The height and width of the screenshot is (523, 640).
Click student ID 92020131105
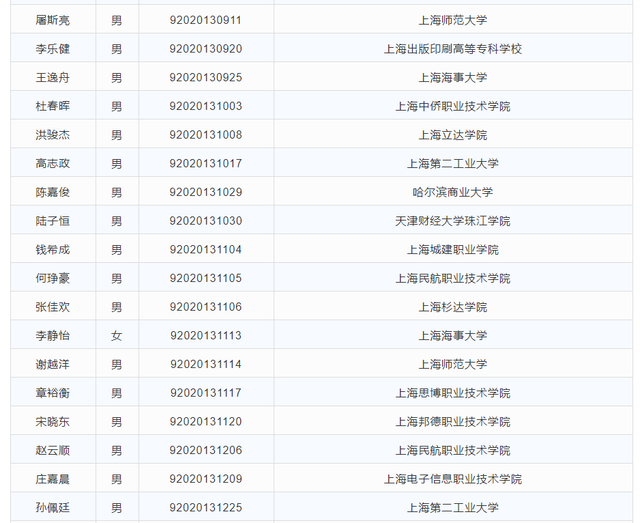pos(206,278)
